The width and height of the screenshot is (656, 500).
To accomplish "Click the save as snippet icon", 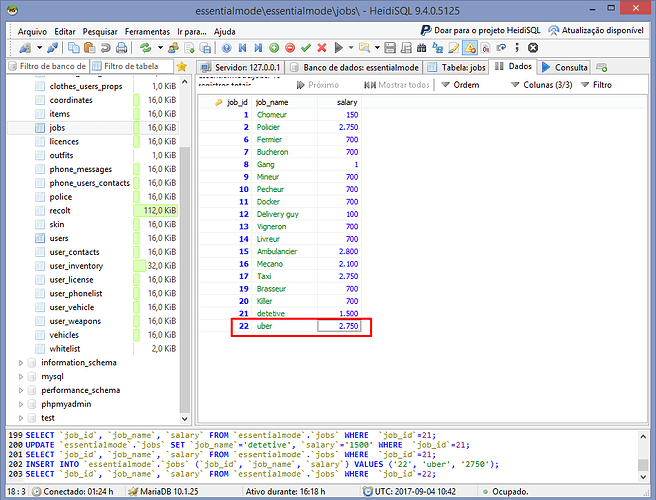I will tap(406, 48).
